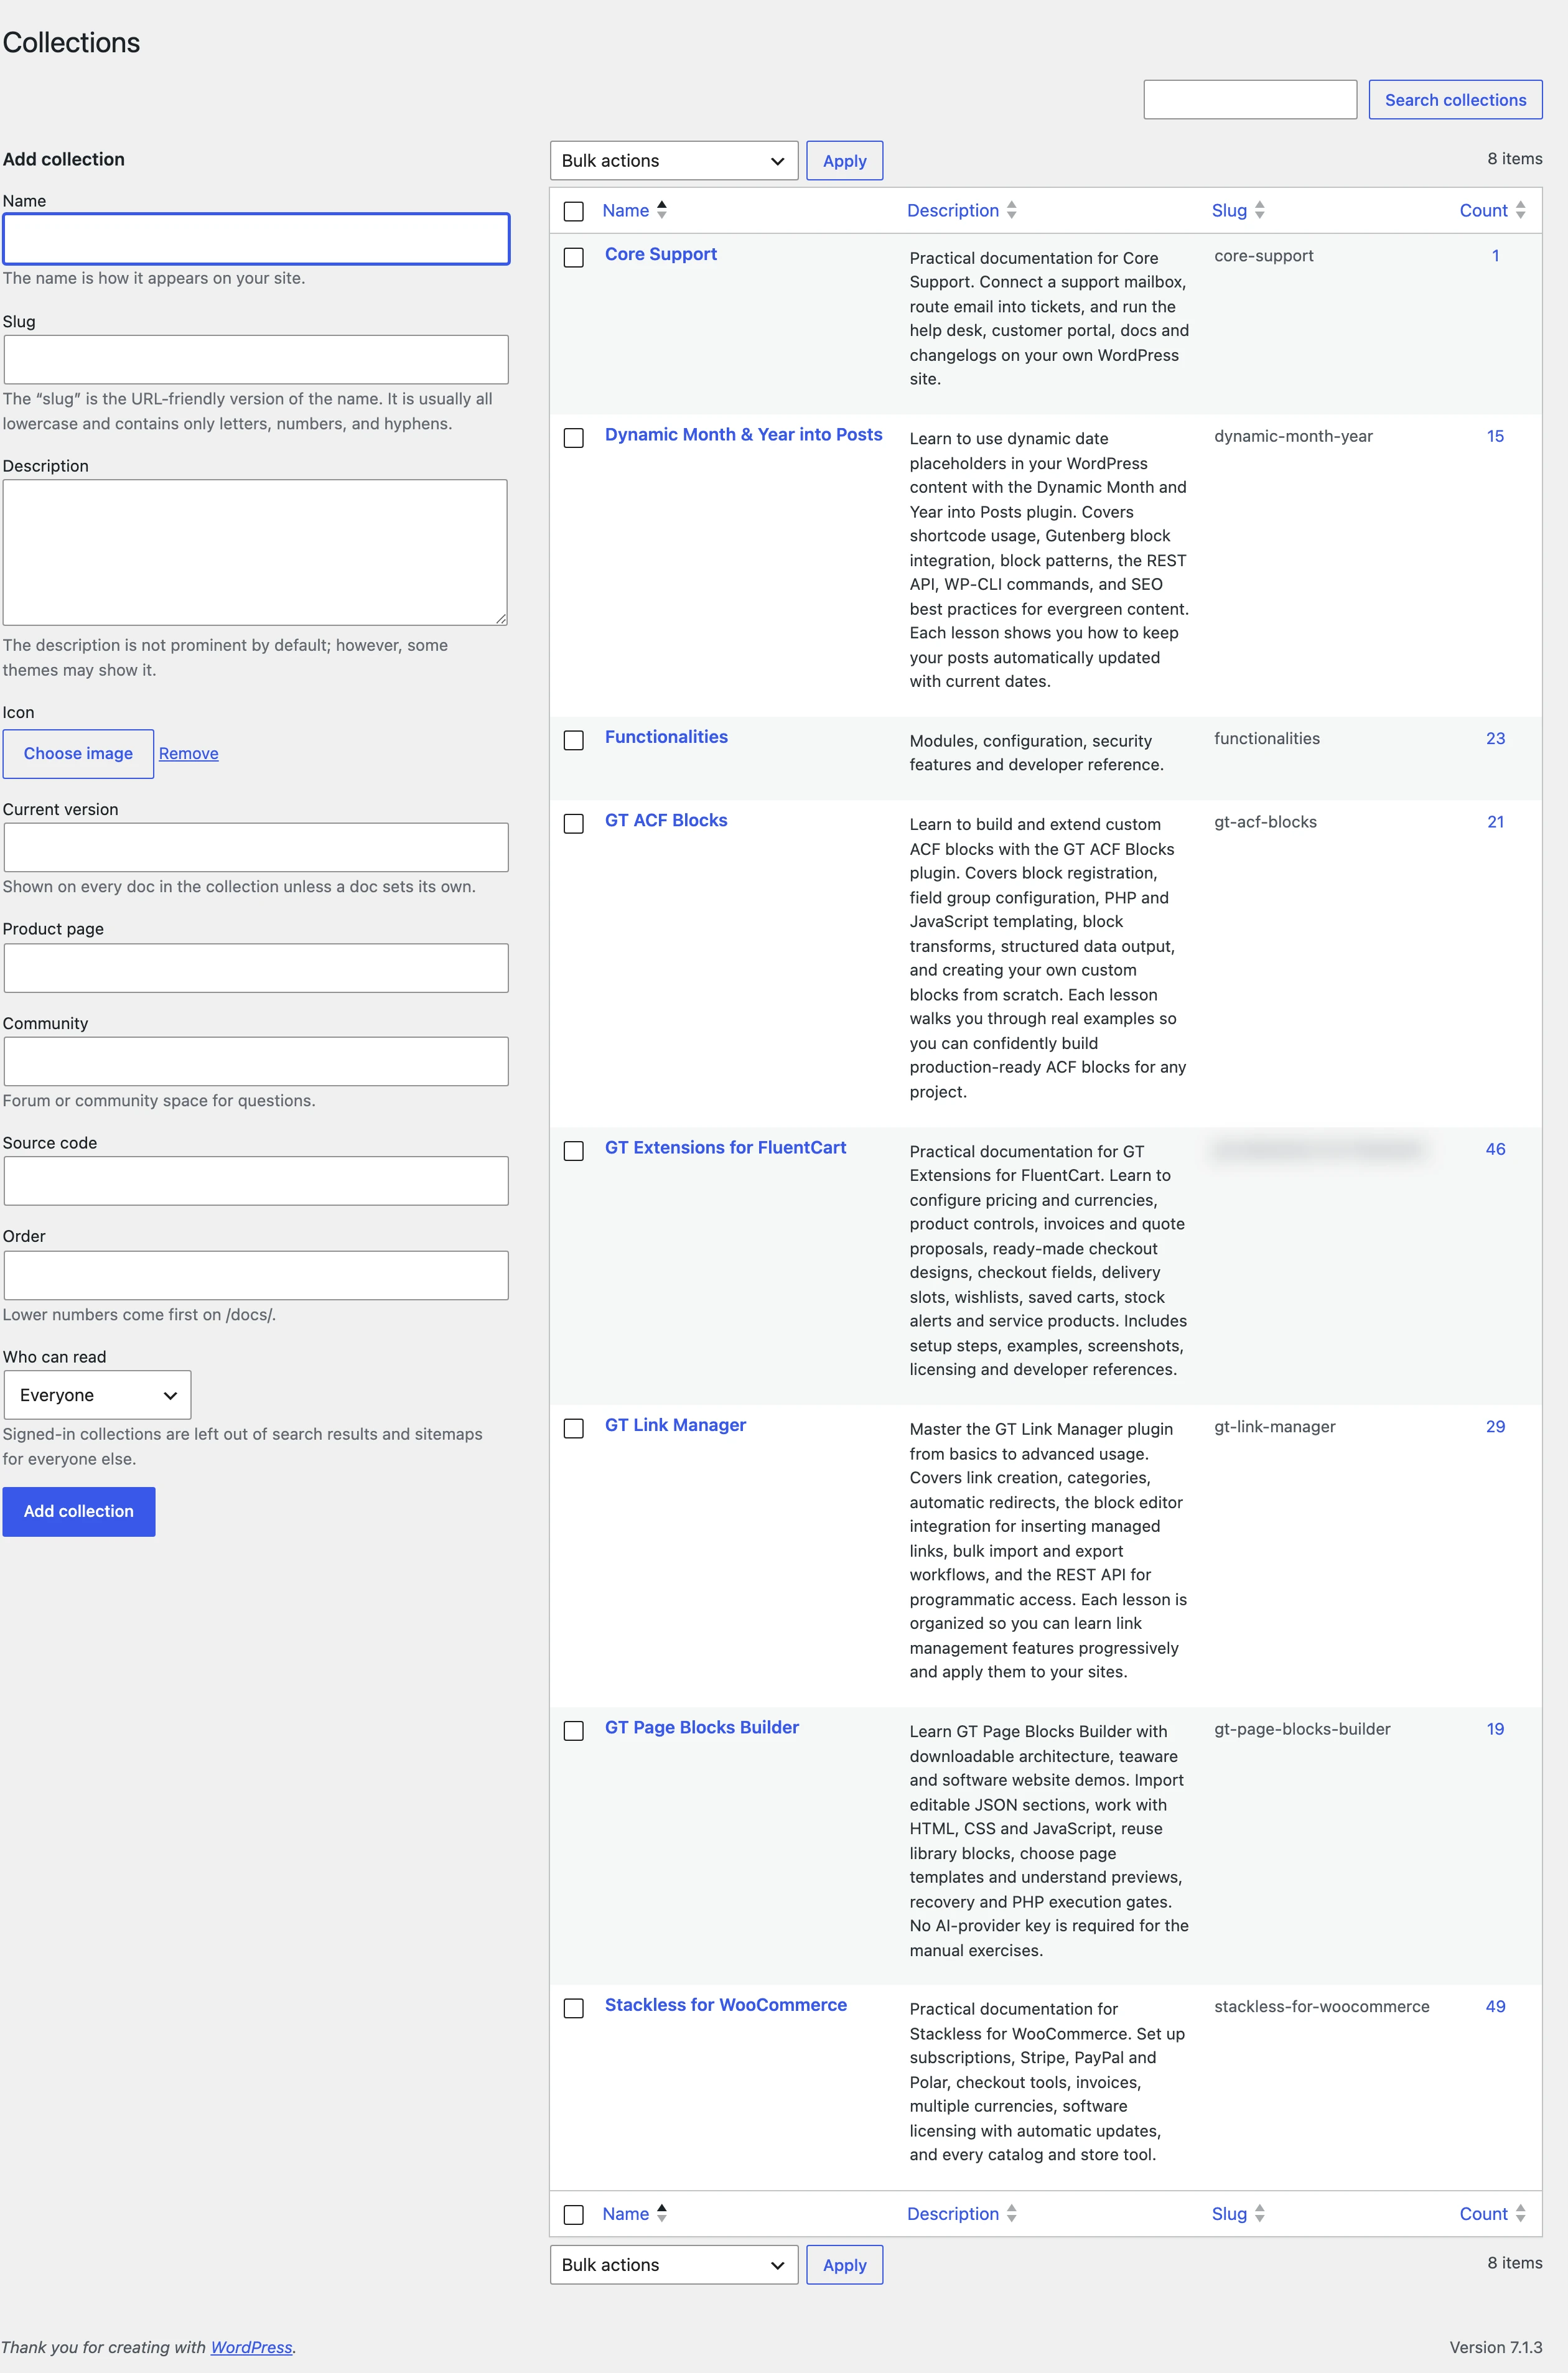Open the top Bulk actions dropdown
Image resolution: width=1568 pixels, height=2373 pixels.
click(674, 160)
